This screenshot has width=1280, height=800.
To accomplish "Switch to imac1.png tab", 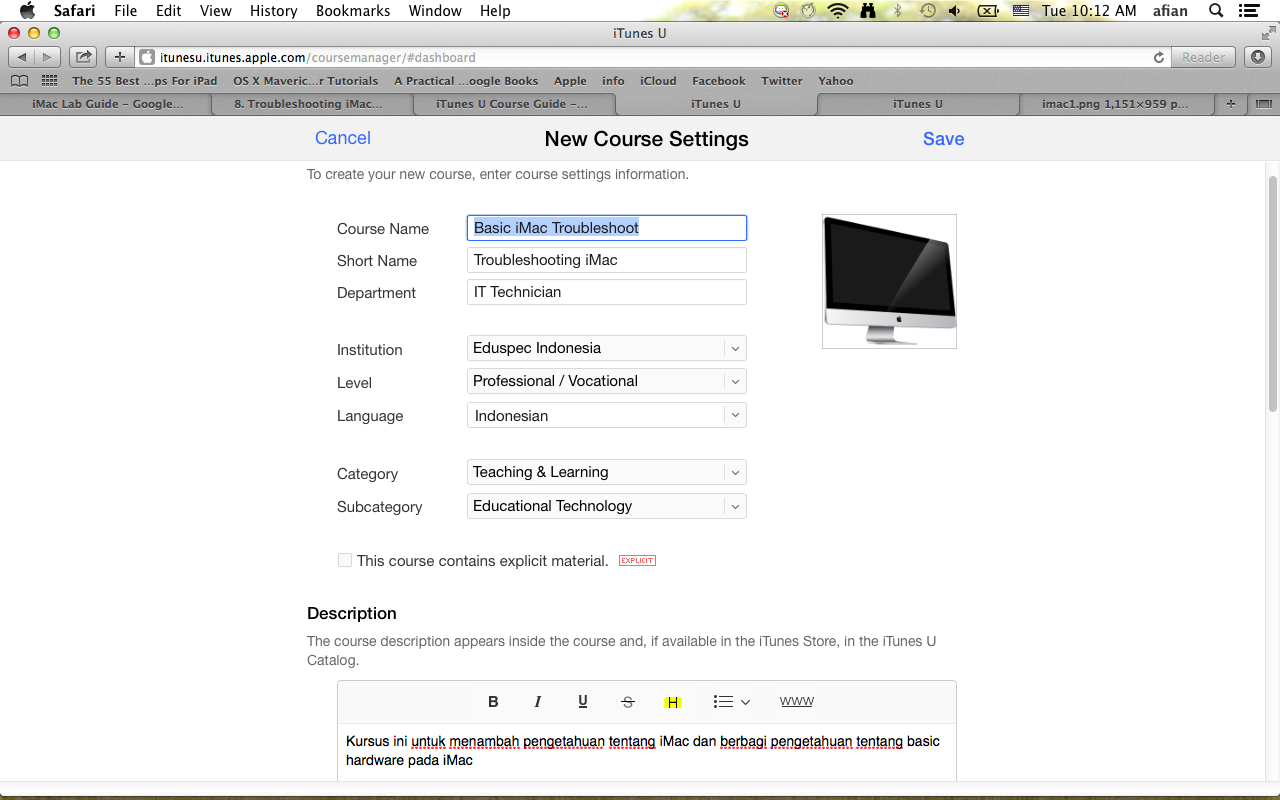I will [x=1115, y=104].
